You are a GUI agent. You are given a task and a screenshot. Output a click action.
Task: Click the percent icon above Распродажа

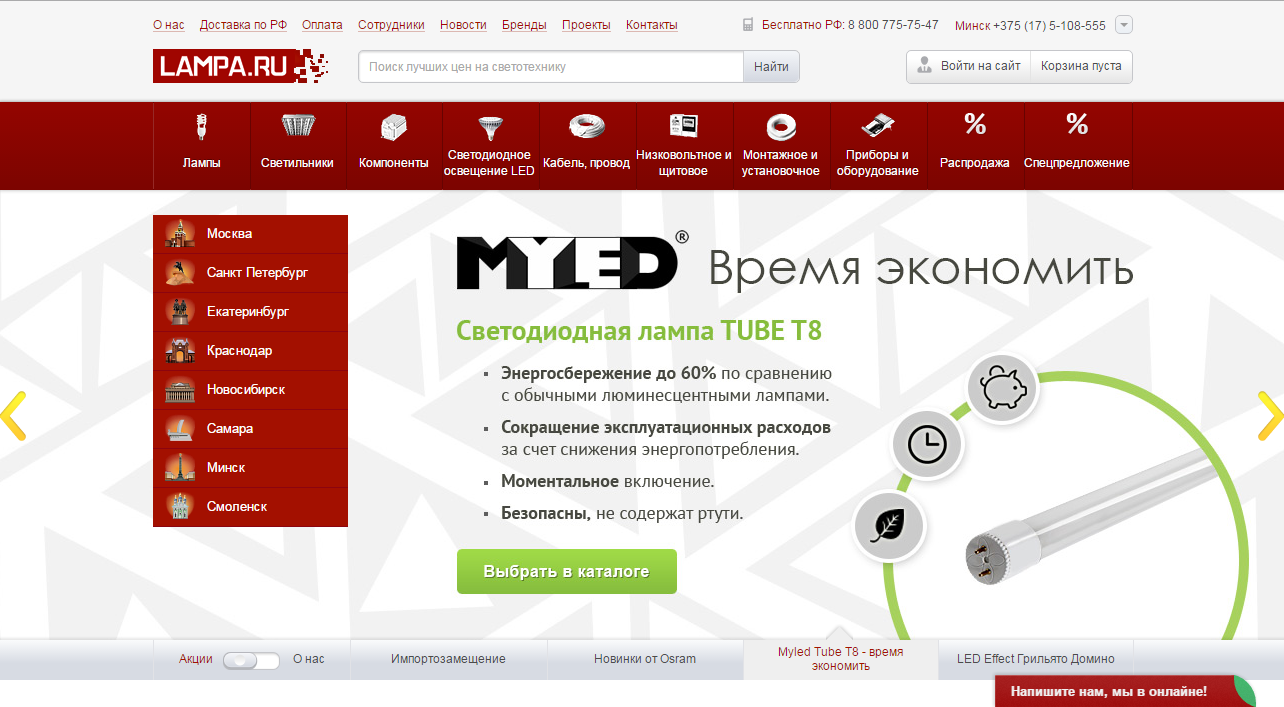pos(975,124)
